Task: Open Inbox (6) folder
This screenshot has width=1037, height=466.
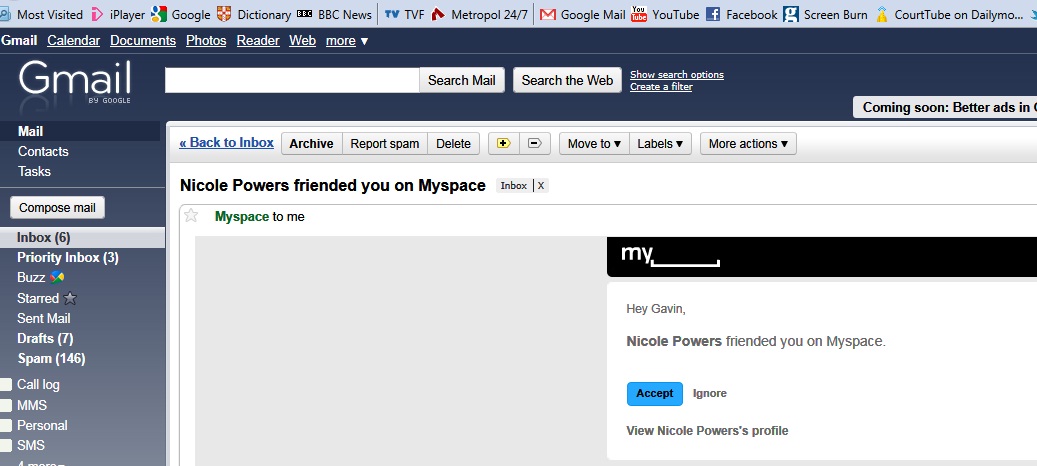Action: point(44,237)
